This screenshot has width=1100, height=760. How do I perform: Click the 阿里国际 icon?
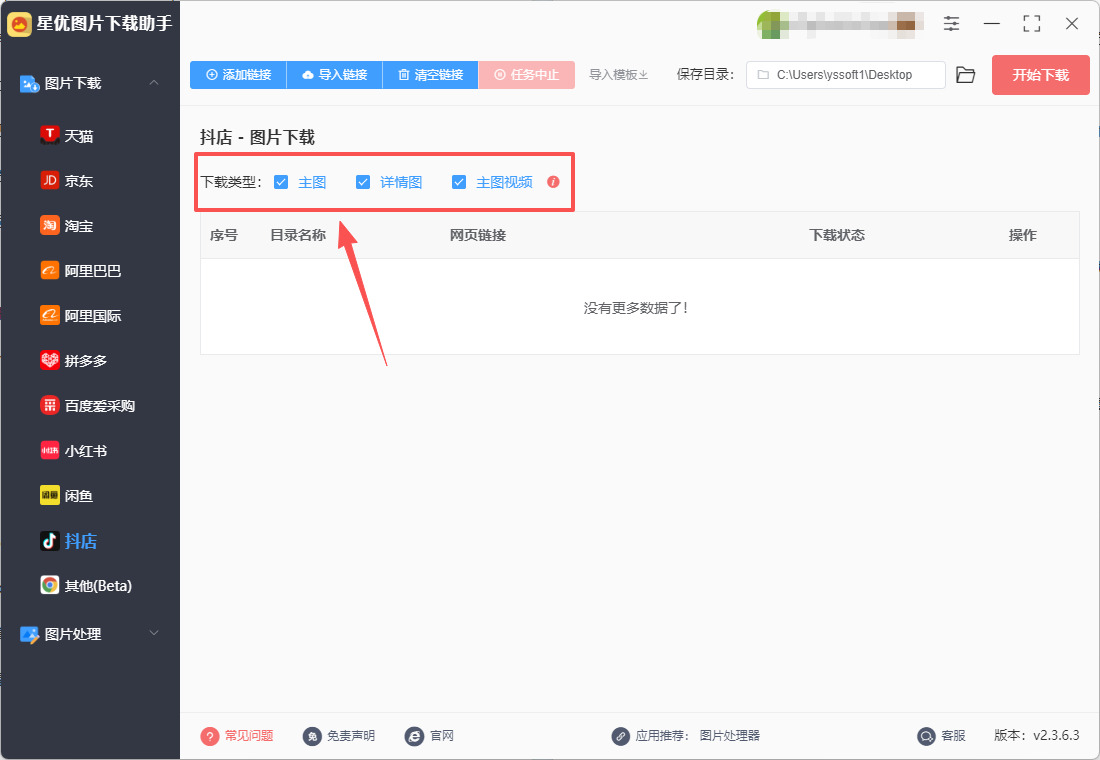point(49,316)
